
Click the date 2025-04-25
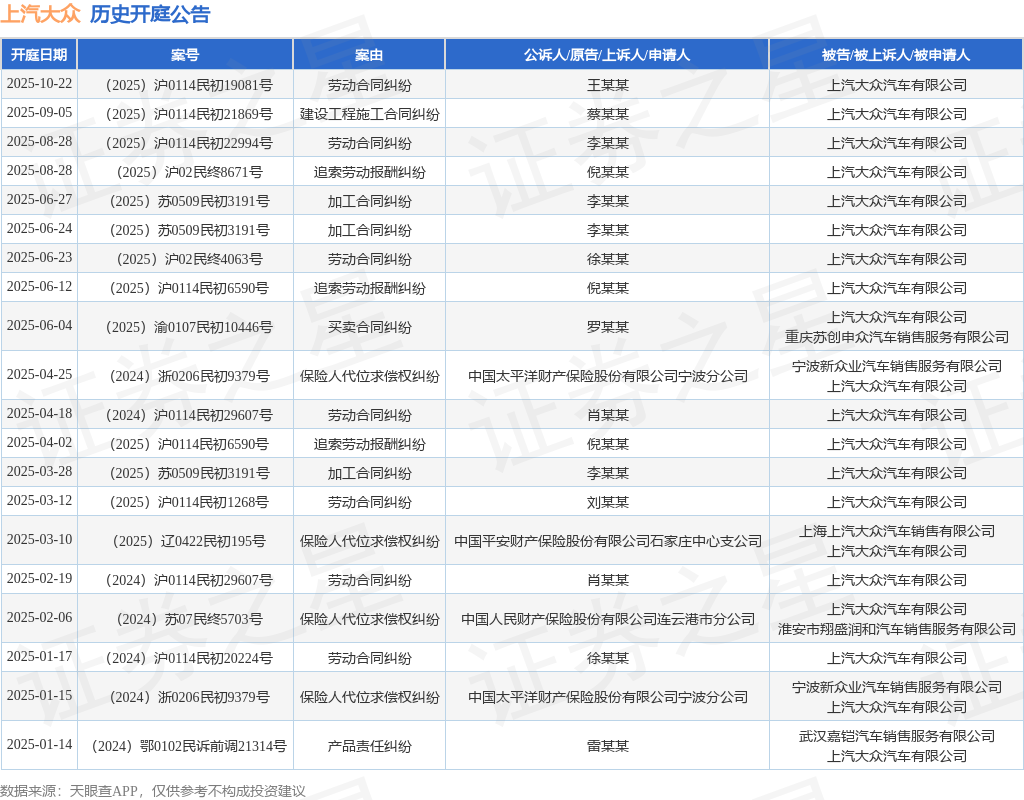coord(39,374)
